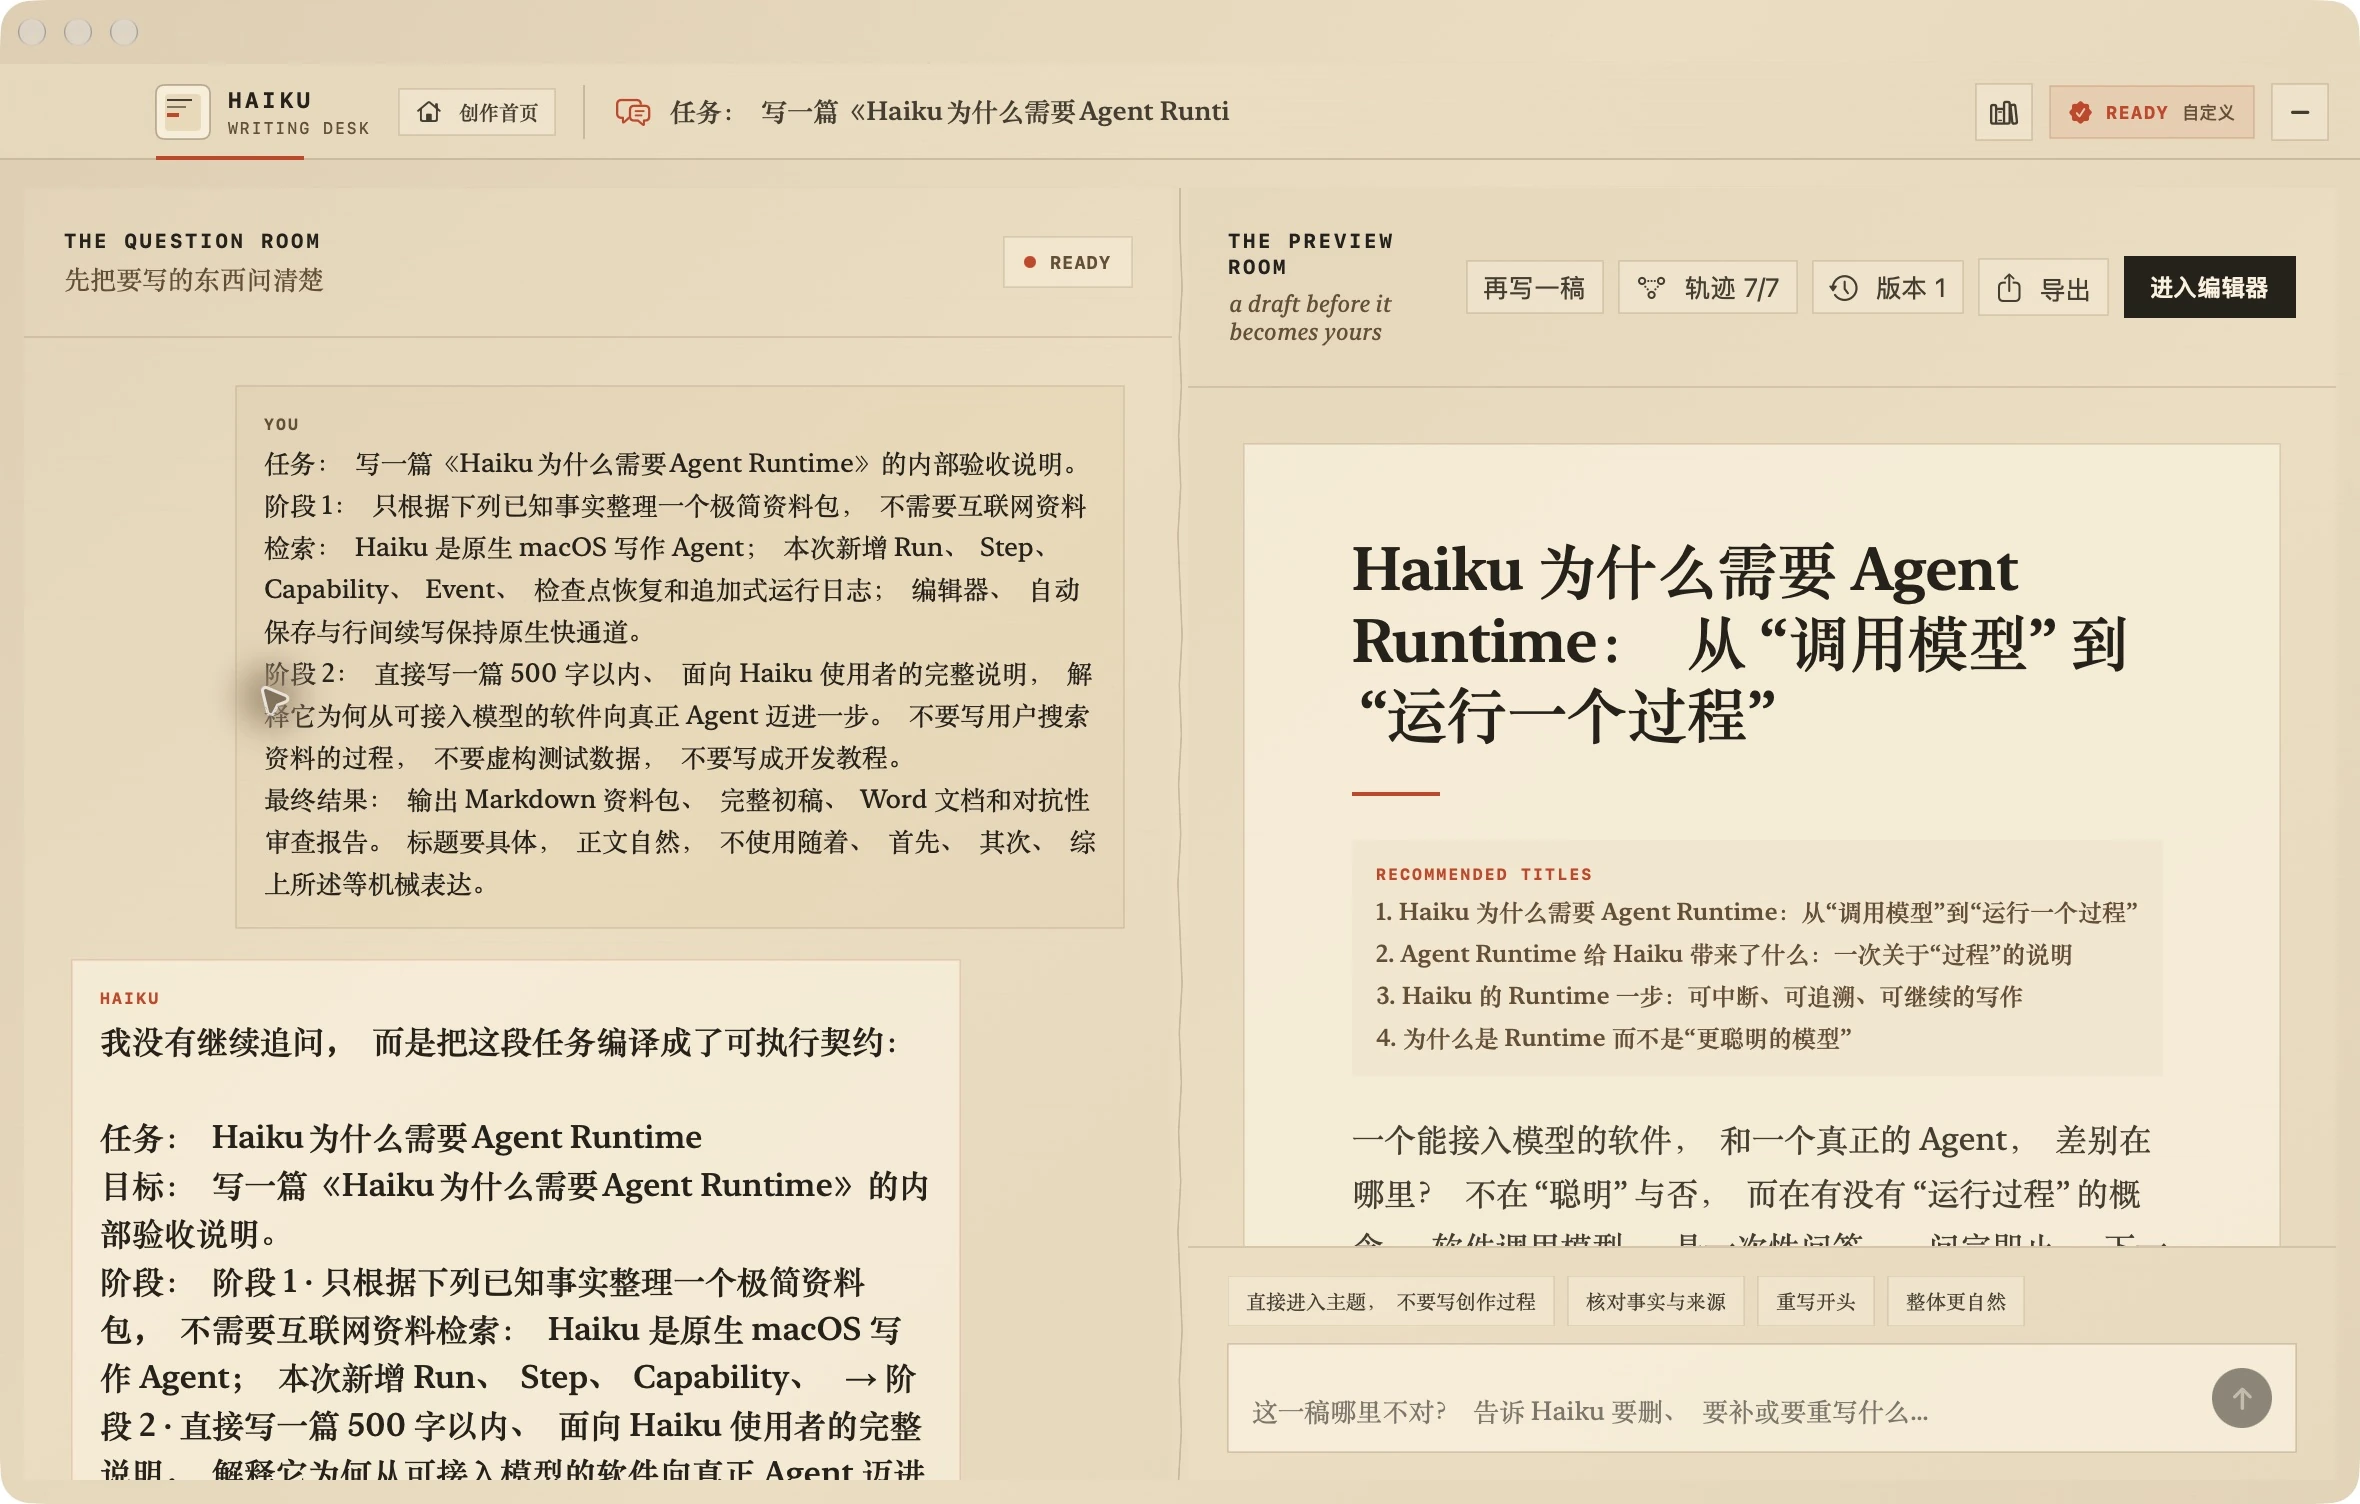Click the 核对事实与来源 suggestion chip
Screen dimensions: 2360x1504
(1655, 1301)
